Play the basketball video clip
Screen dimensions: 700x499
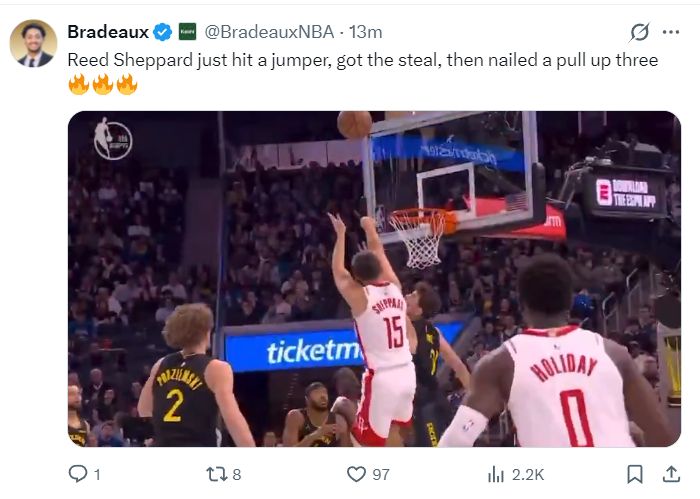[374, 278]
